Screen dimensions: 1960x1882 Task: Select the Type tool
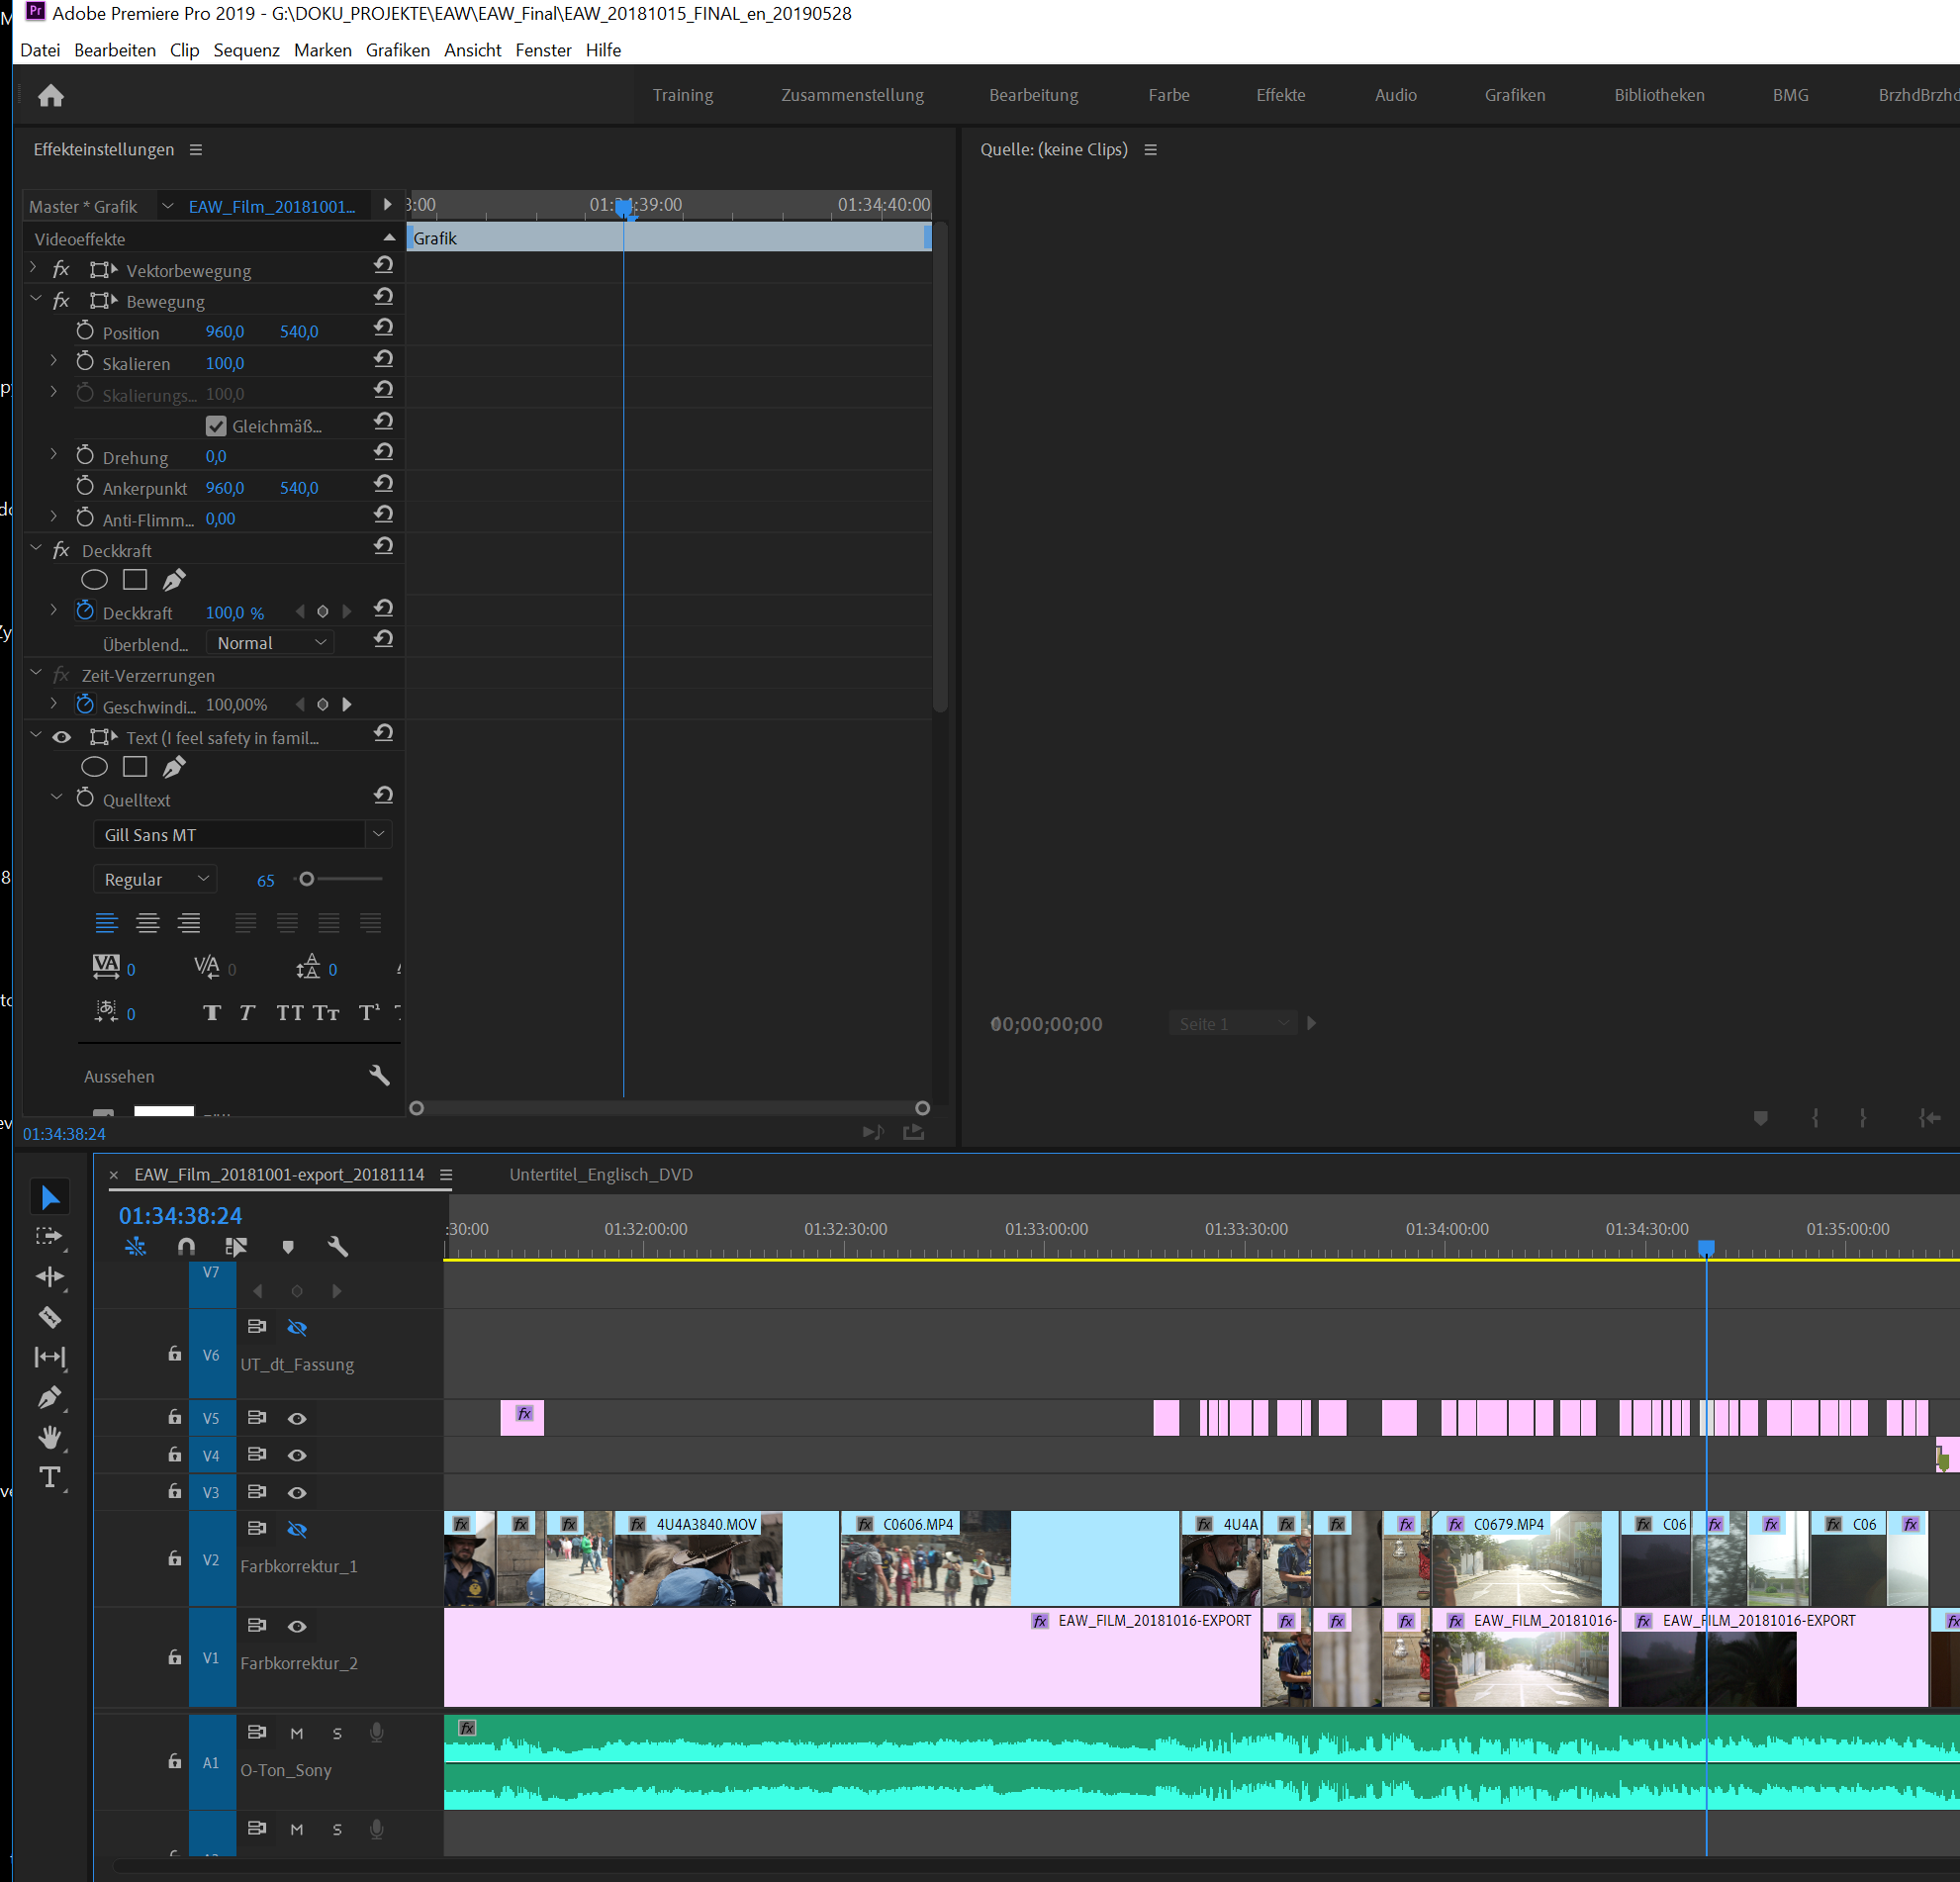(x=49, y=1477)
